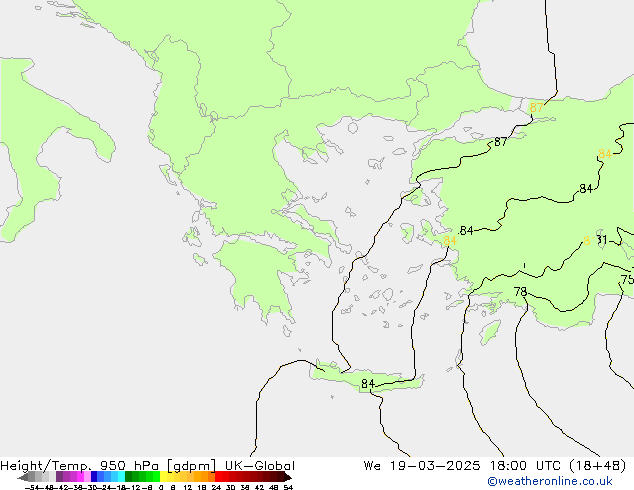Click the '78' contour label in southern Turkey

pos(520,291)
